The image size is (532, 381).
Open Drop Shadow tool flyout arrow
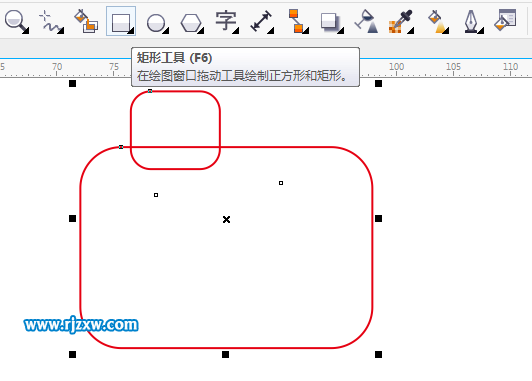(341, 31)
